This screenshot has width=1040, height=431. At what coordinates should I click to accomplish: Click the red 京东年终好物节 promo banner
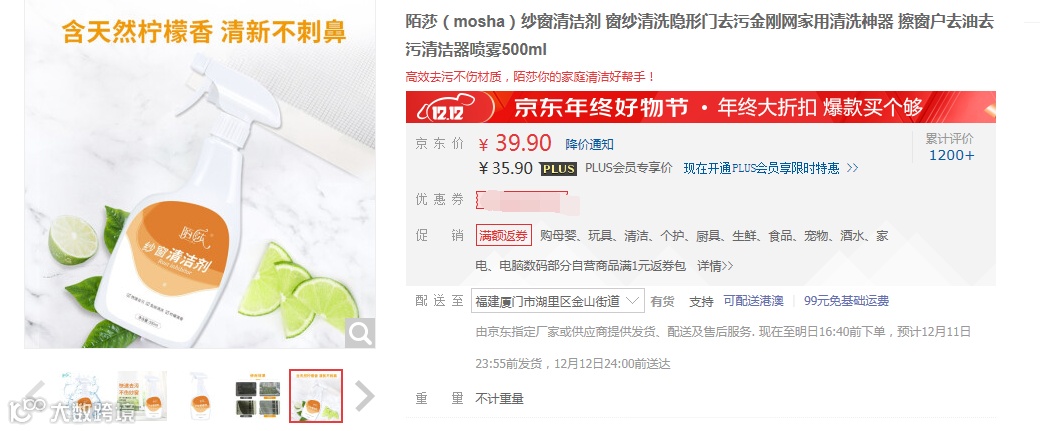(x=700, y=107)
